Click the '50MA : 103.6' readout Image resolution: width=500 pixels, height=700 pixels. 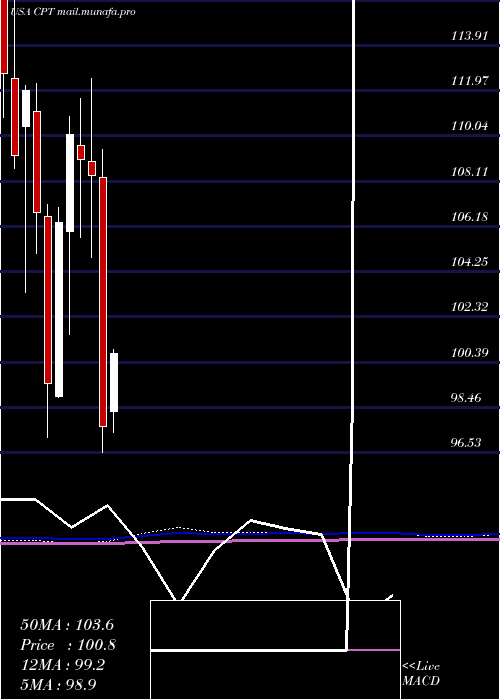point(65,625)
